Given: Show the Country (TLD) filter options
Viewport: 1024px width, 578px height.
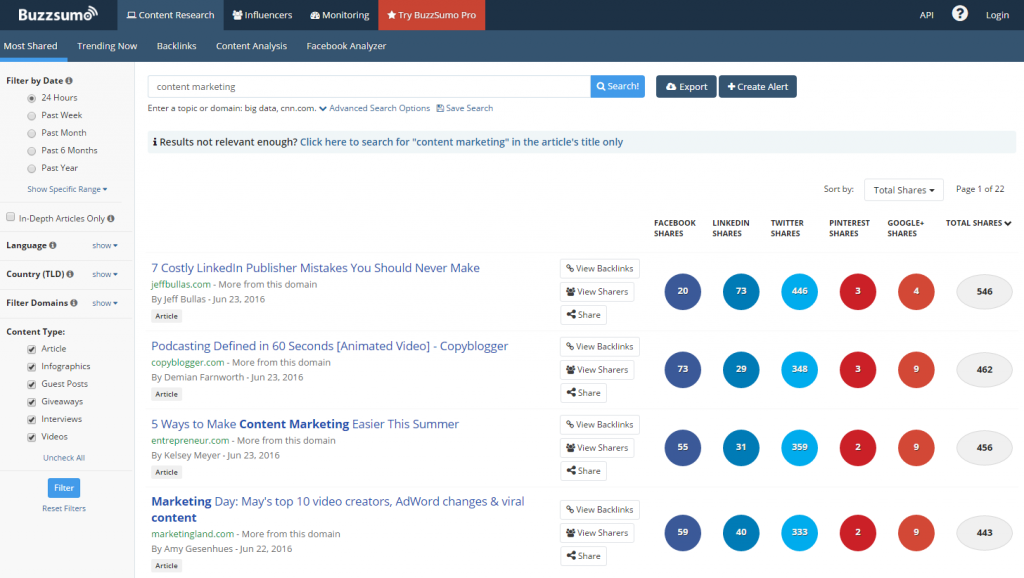Looking at the screenshot, I should pyautogui.click(x=104, y=274).
